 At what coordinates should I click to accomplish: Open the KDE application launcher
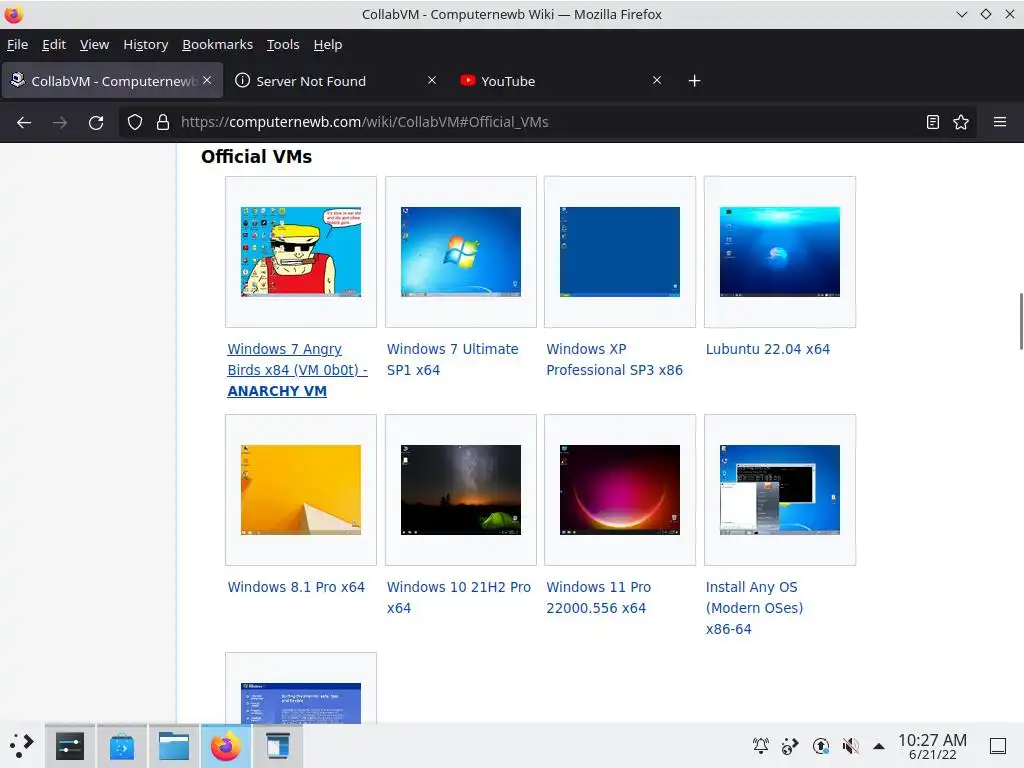click(22, 746)
